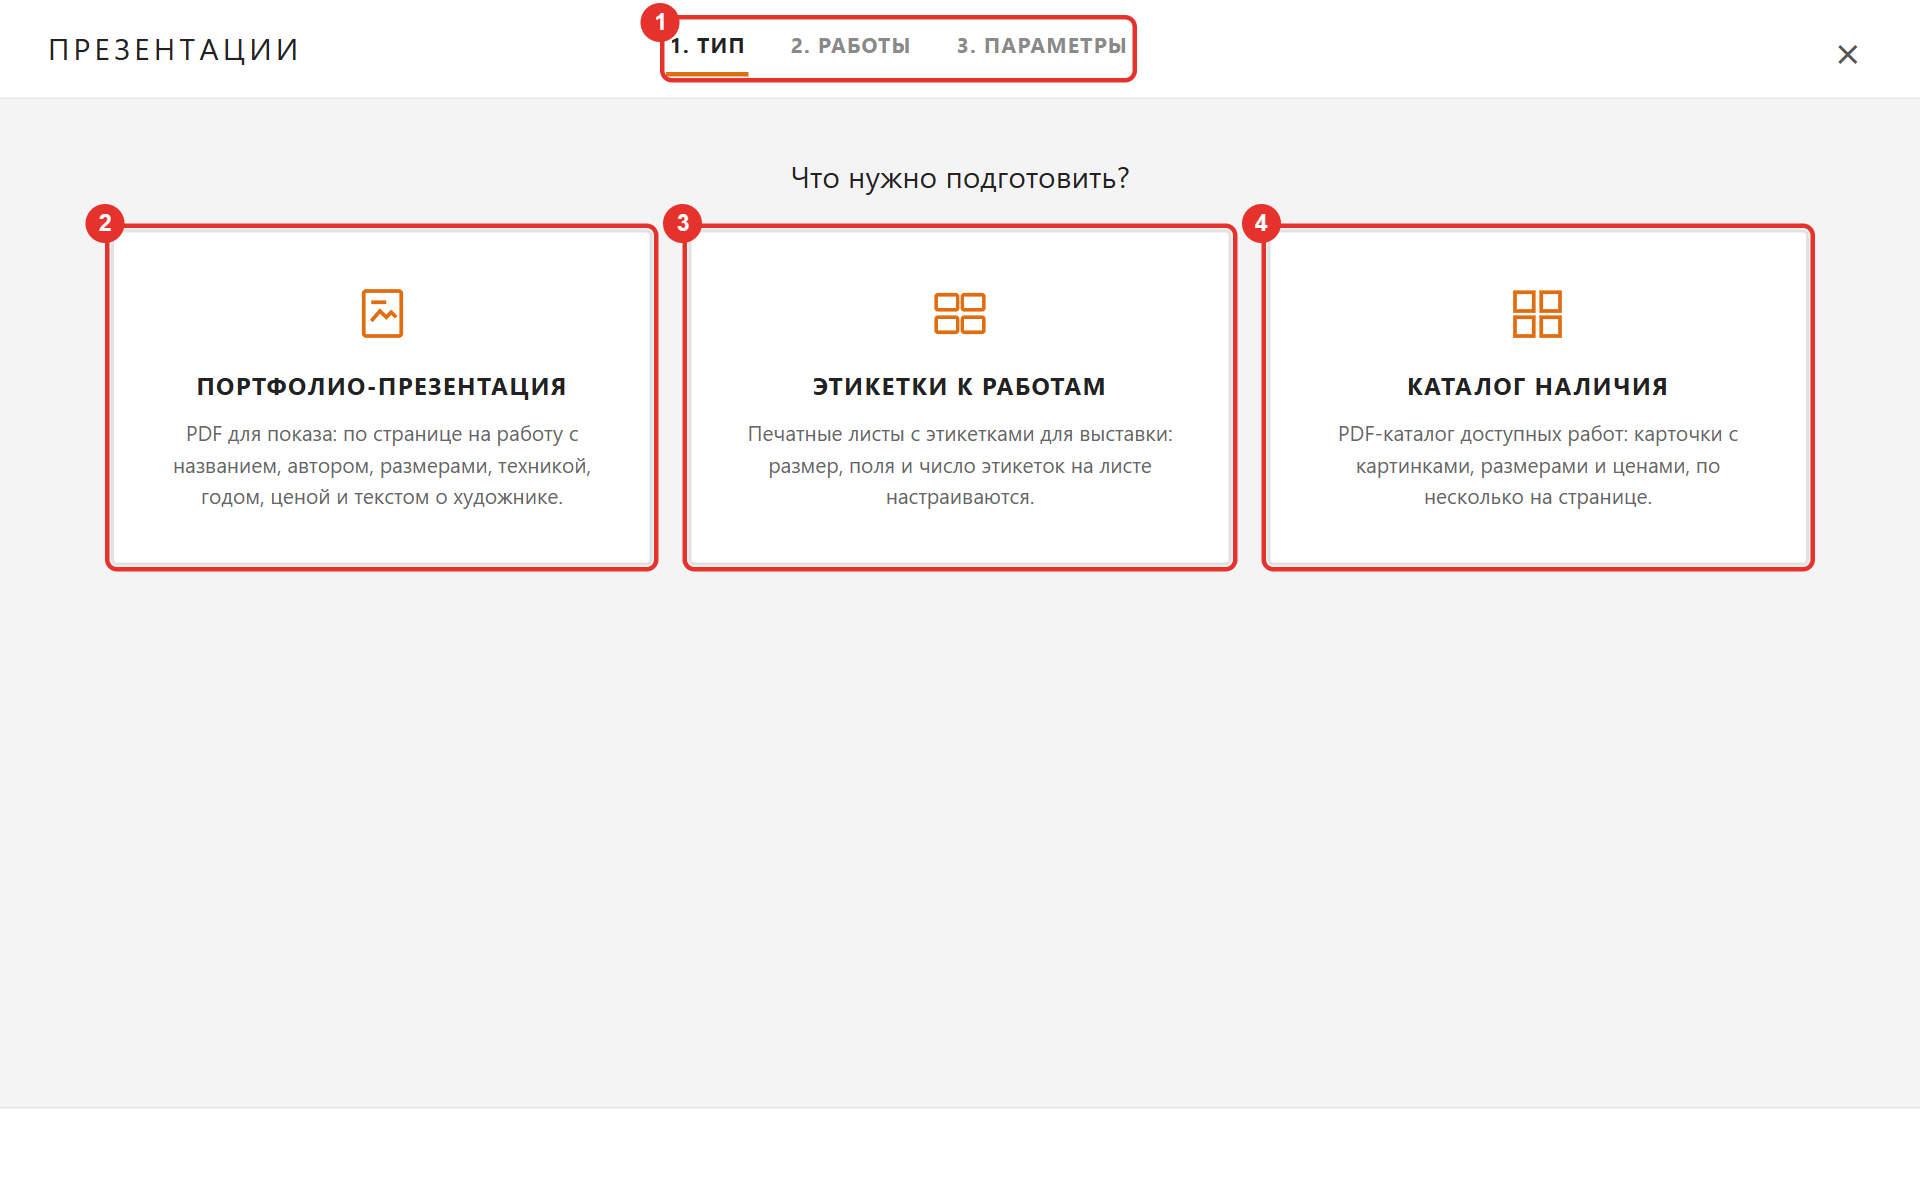Screen dimensions: 1920x1200
Task: Click the availability catalog tiles icon
Action: click(1537, 313)
